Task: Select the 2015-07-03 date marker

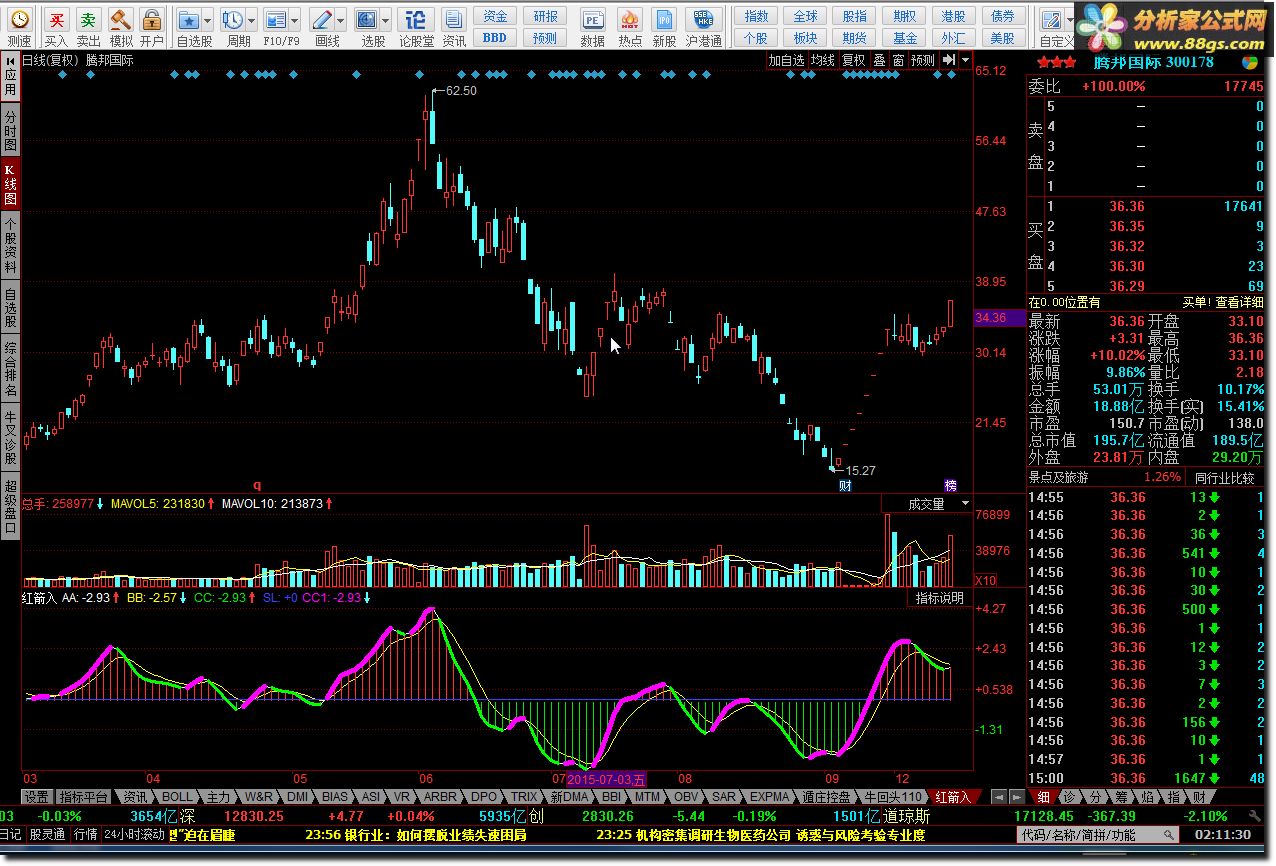Action: (x=607, y=778)
